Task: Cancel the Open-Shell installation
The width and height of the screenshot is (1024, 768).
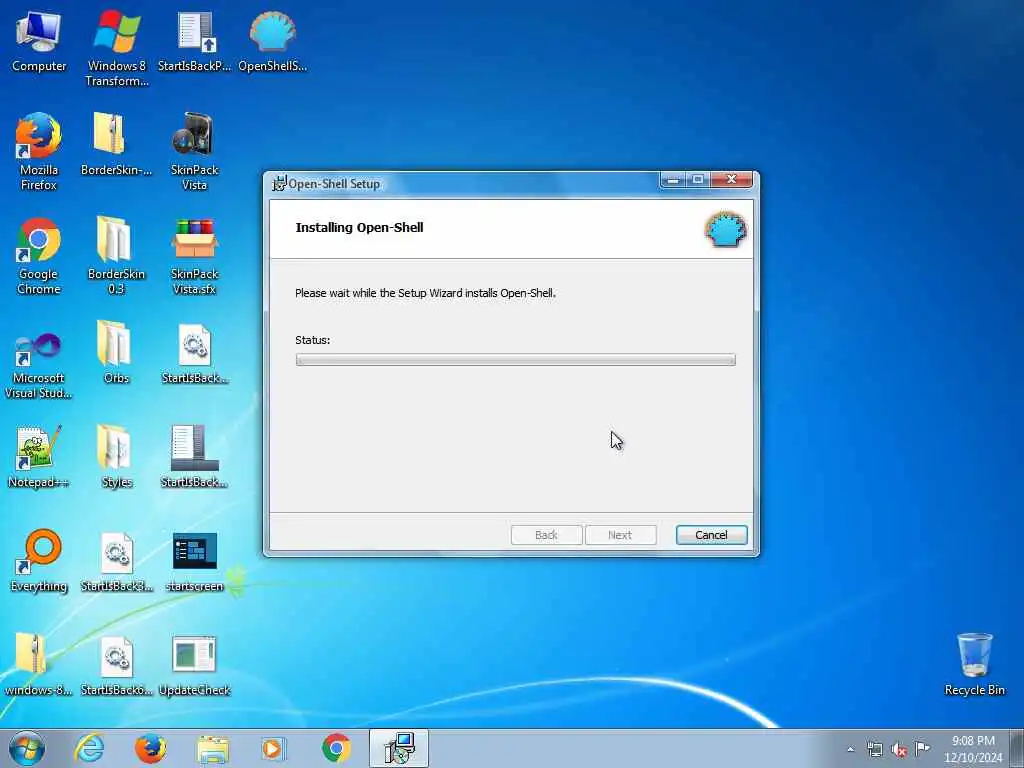Action: (x=711, y=535)
